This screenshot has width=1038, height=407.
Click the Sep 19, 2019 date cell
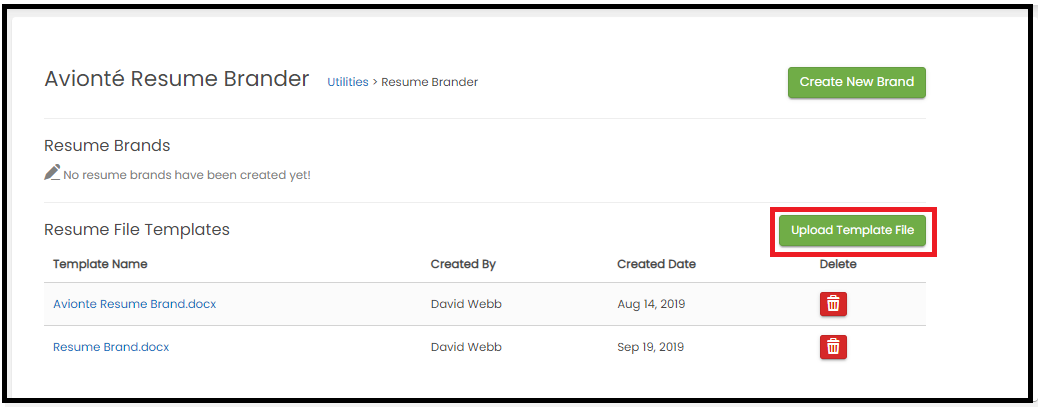(x=651, y=347)
